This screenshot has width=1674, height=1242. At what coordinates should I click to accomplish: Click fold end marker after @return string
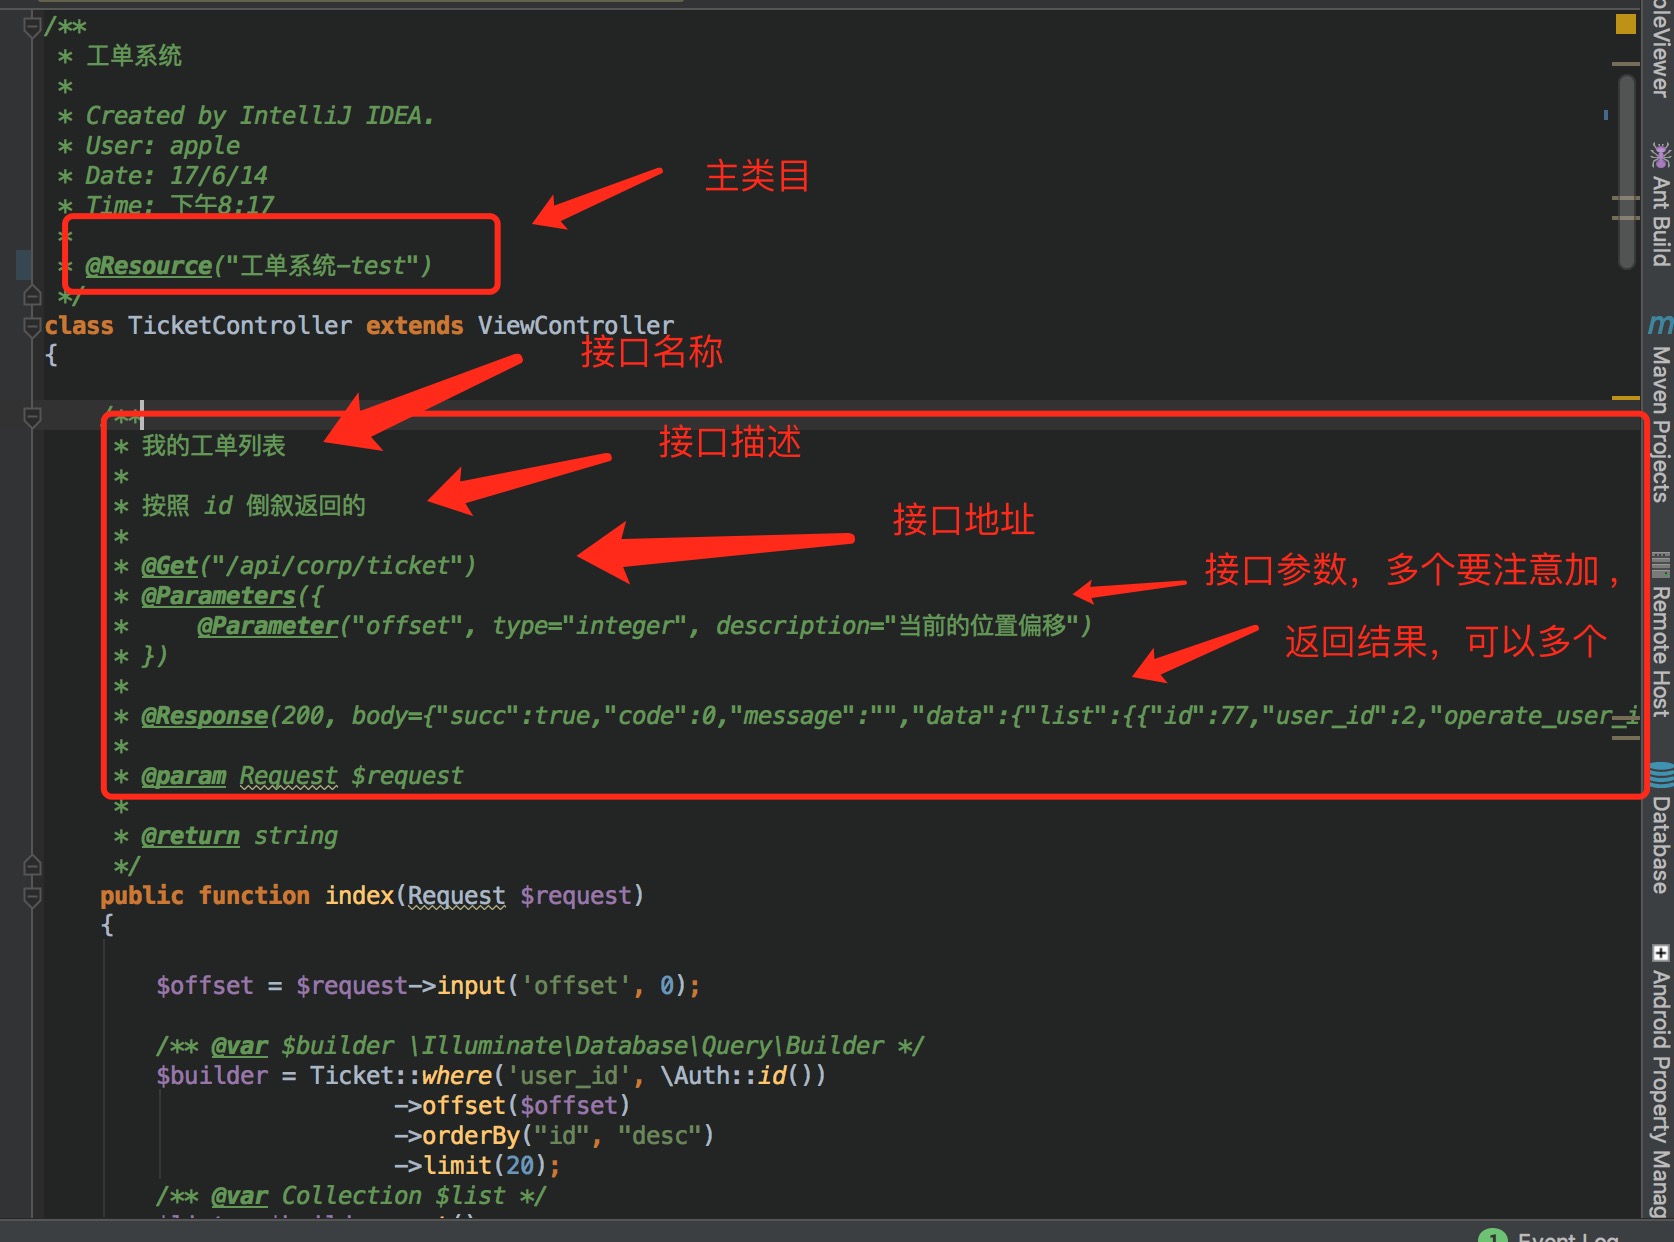point(32,866)
